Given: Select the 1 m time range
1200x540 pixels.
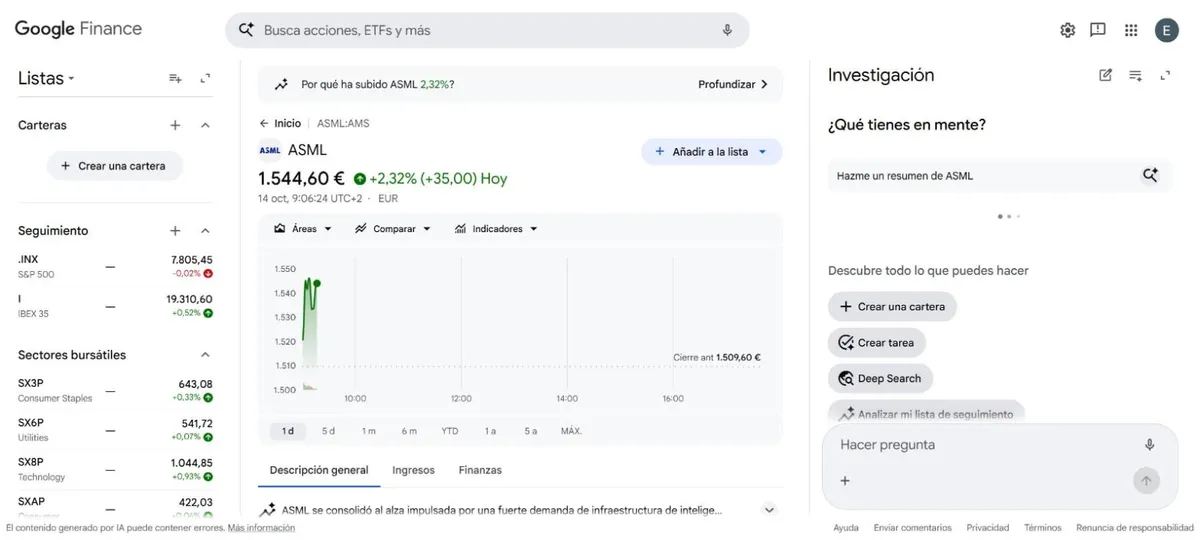Looking at the screenshot, I should 369,431.
